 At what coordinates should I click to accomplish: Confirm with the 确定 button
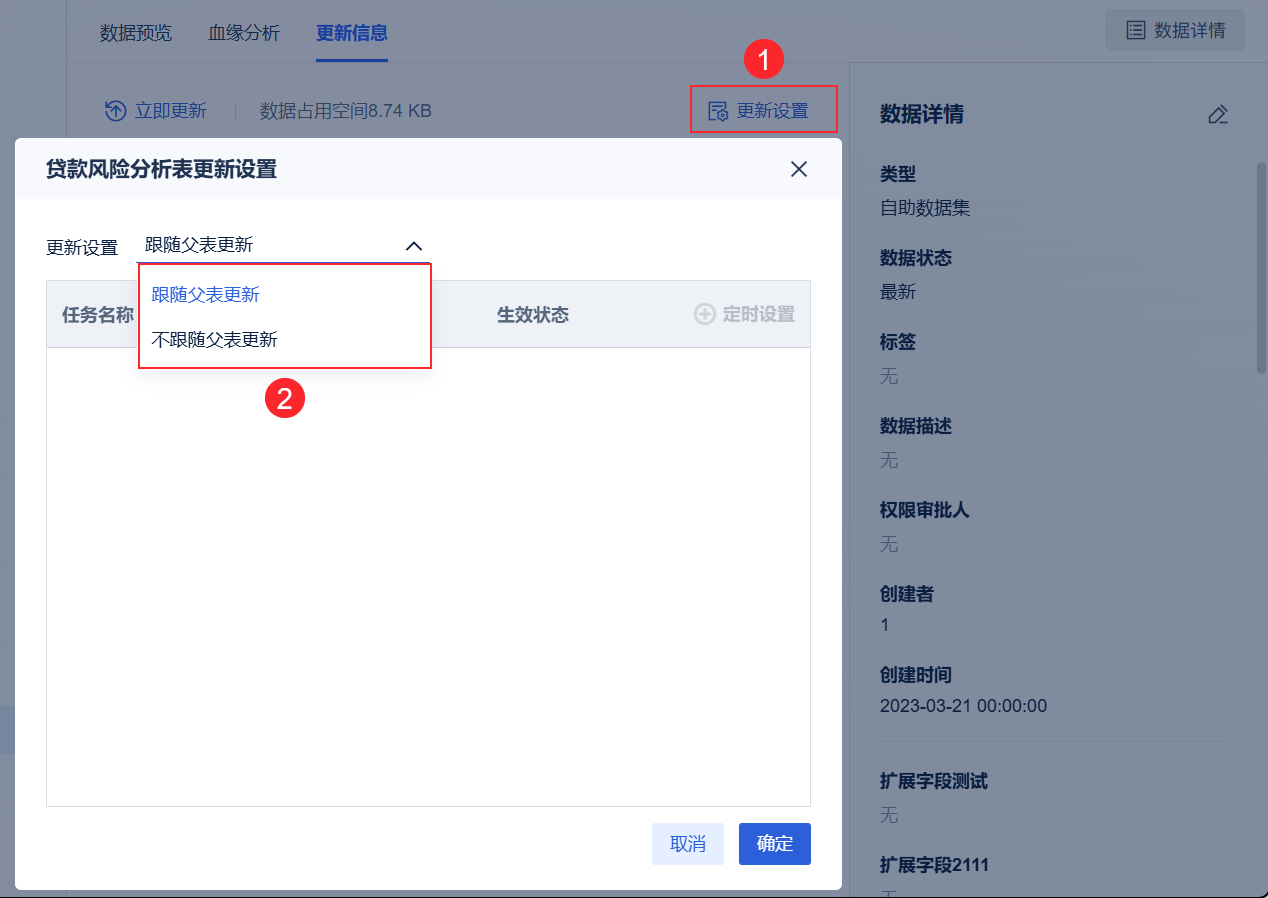coord(775,844)
